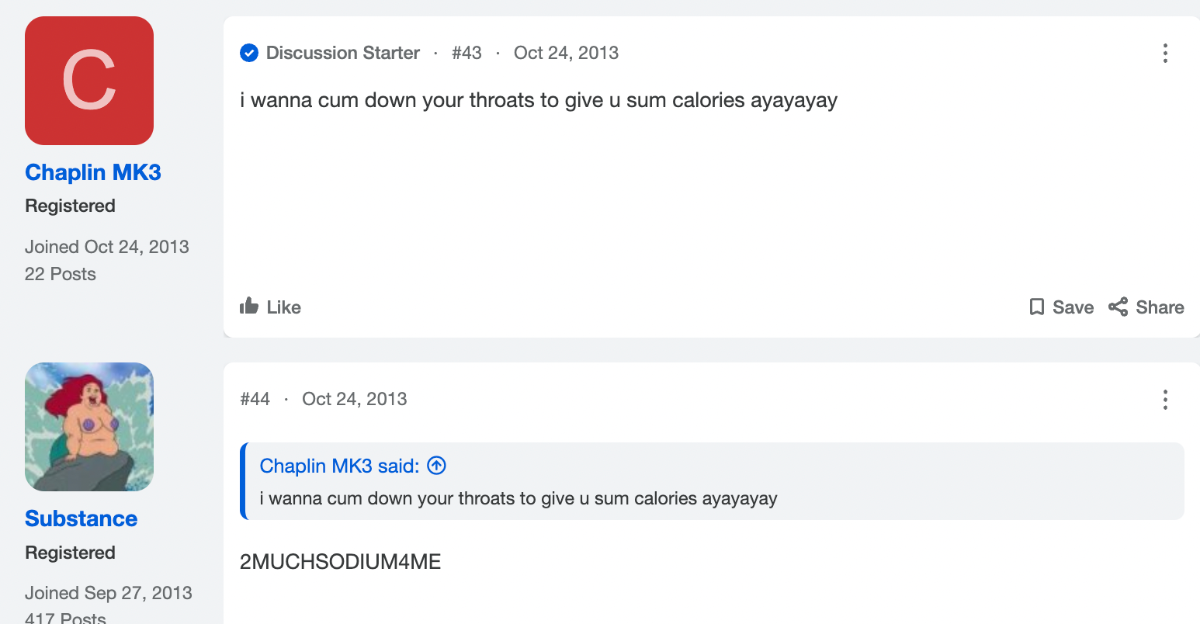
Task: Click the Oct 24, 2013 date on post #43
Action: tap(566, 53)
